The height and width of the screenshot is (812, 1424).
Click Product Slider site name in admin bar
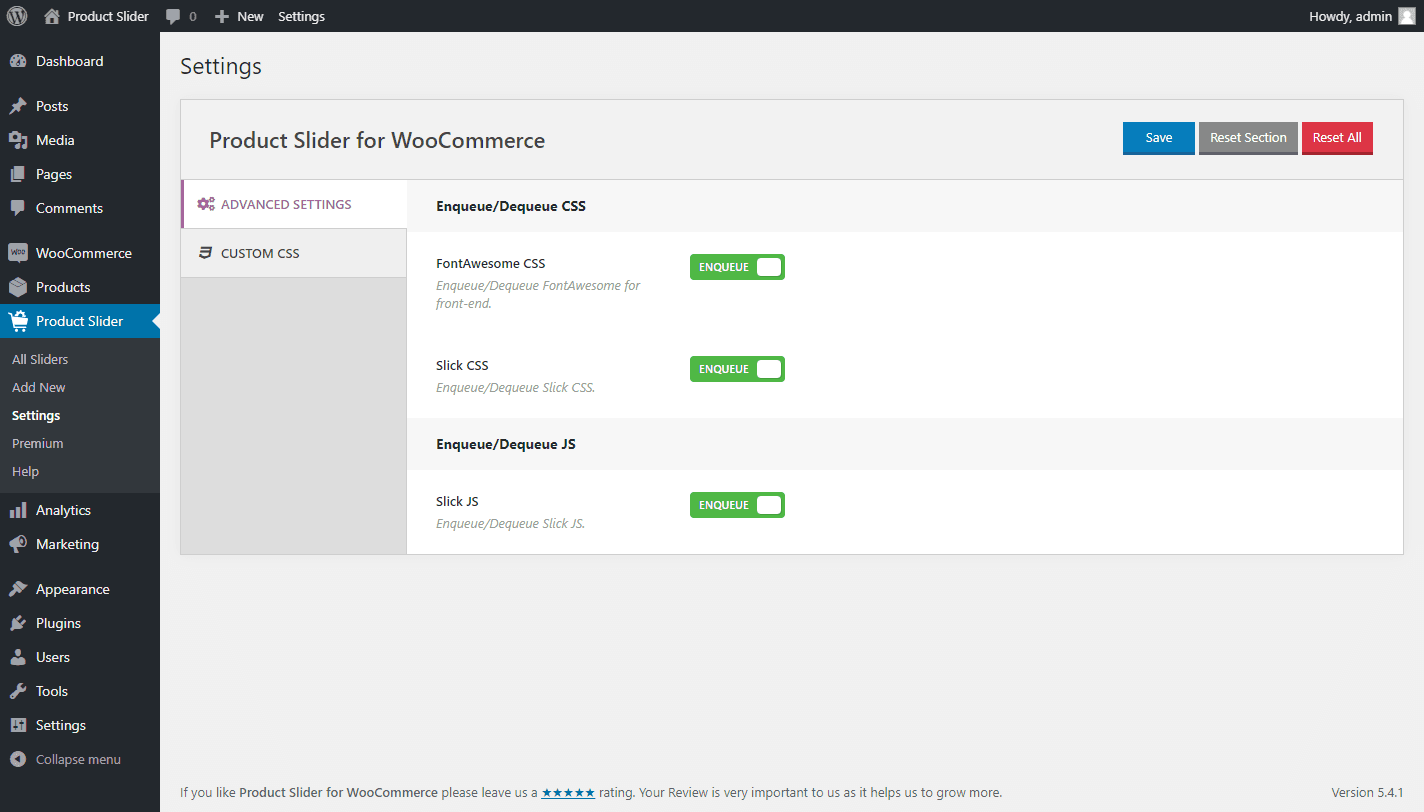pyautogui.click(x=108, y=16)
